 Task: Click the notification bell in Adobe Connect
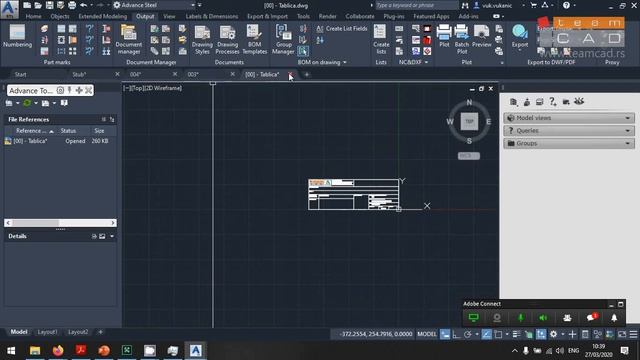(614, 318)
